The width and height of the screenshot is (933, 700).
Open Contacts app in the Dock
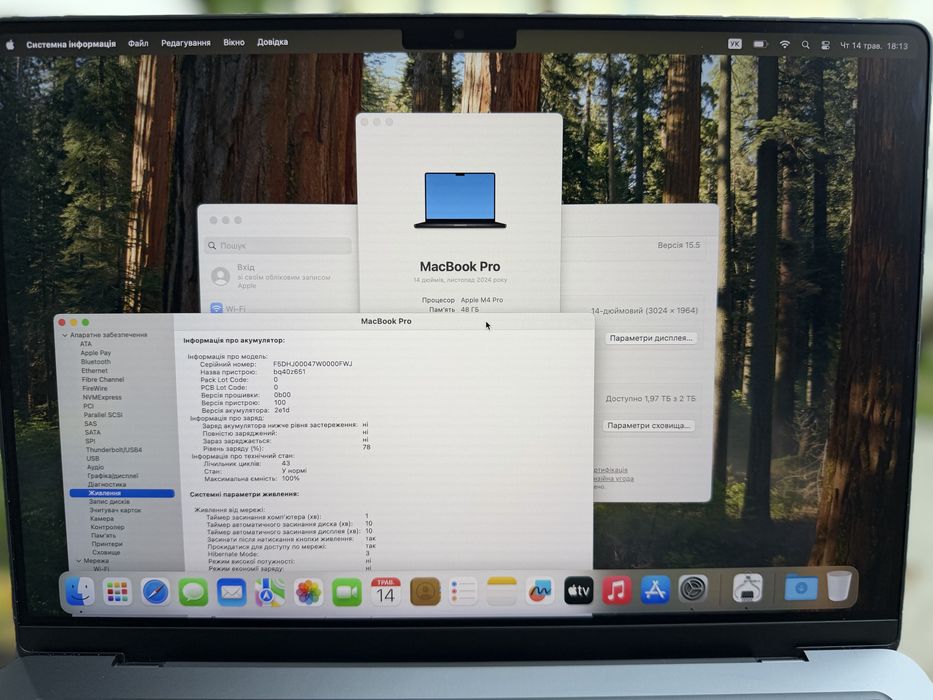tap(425, 592)
